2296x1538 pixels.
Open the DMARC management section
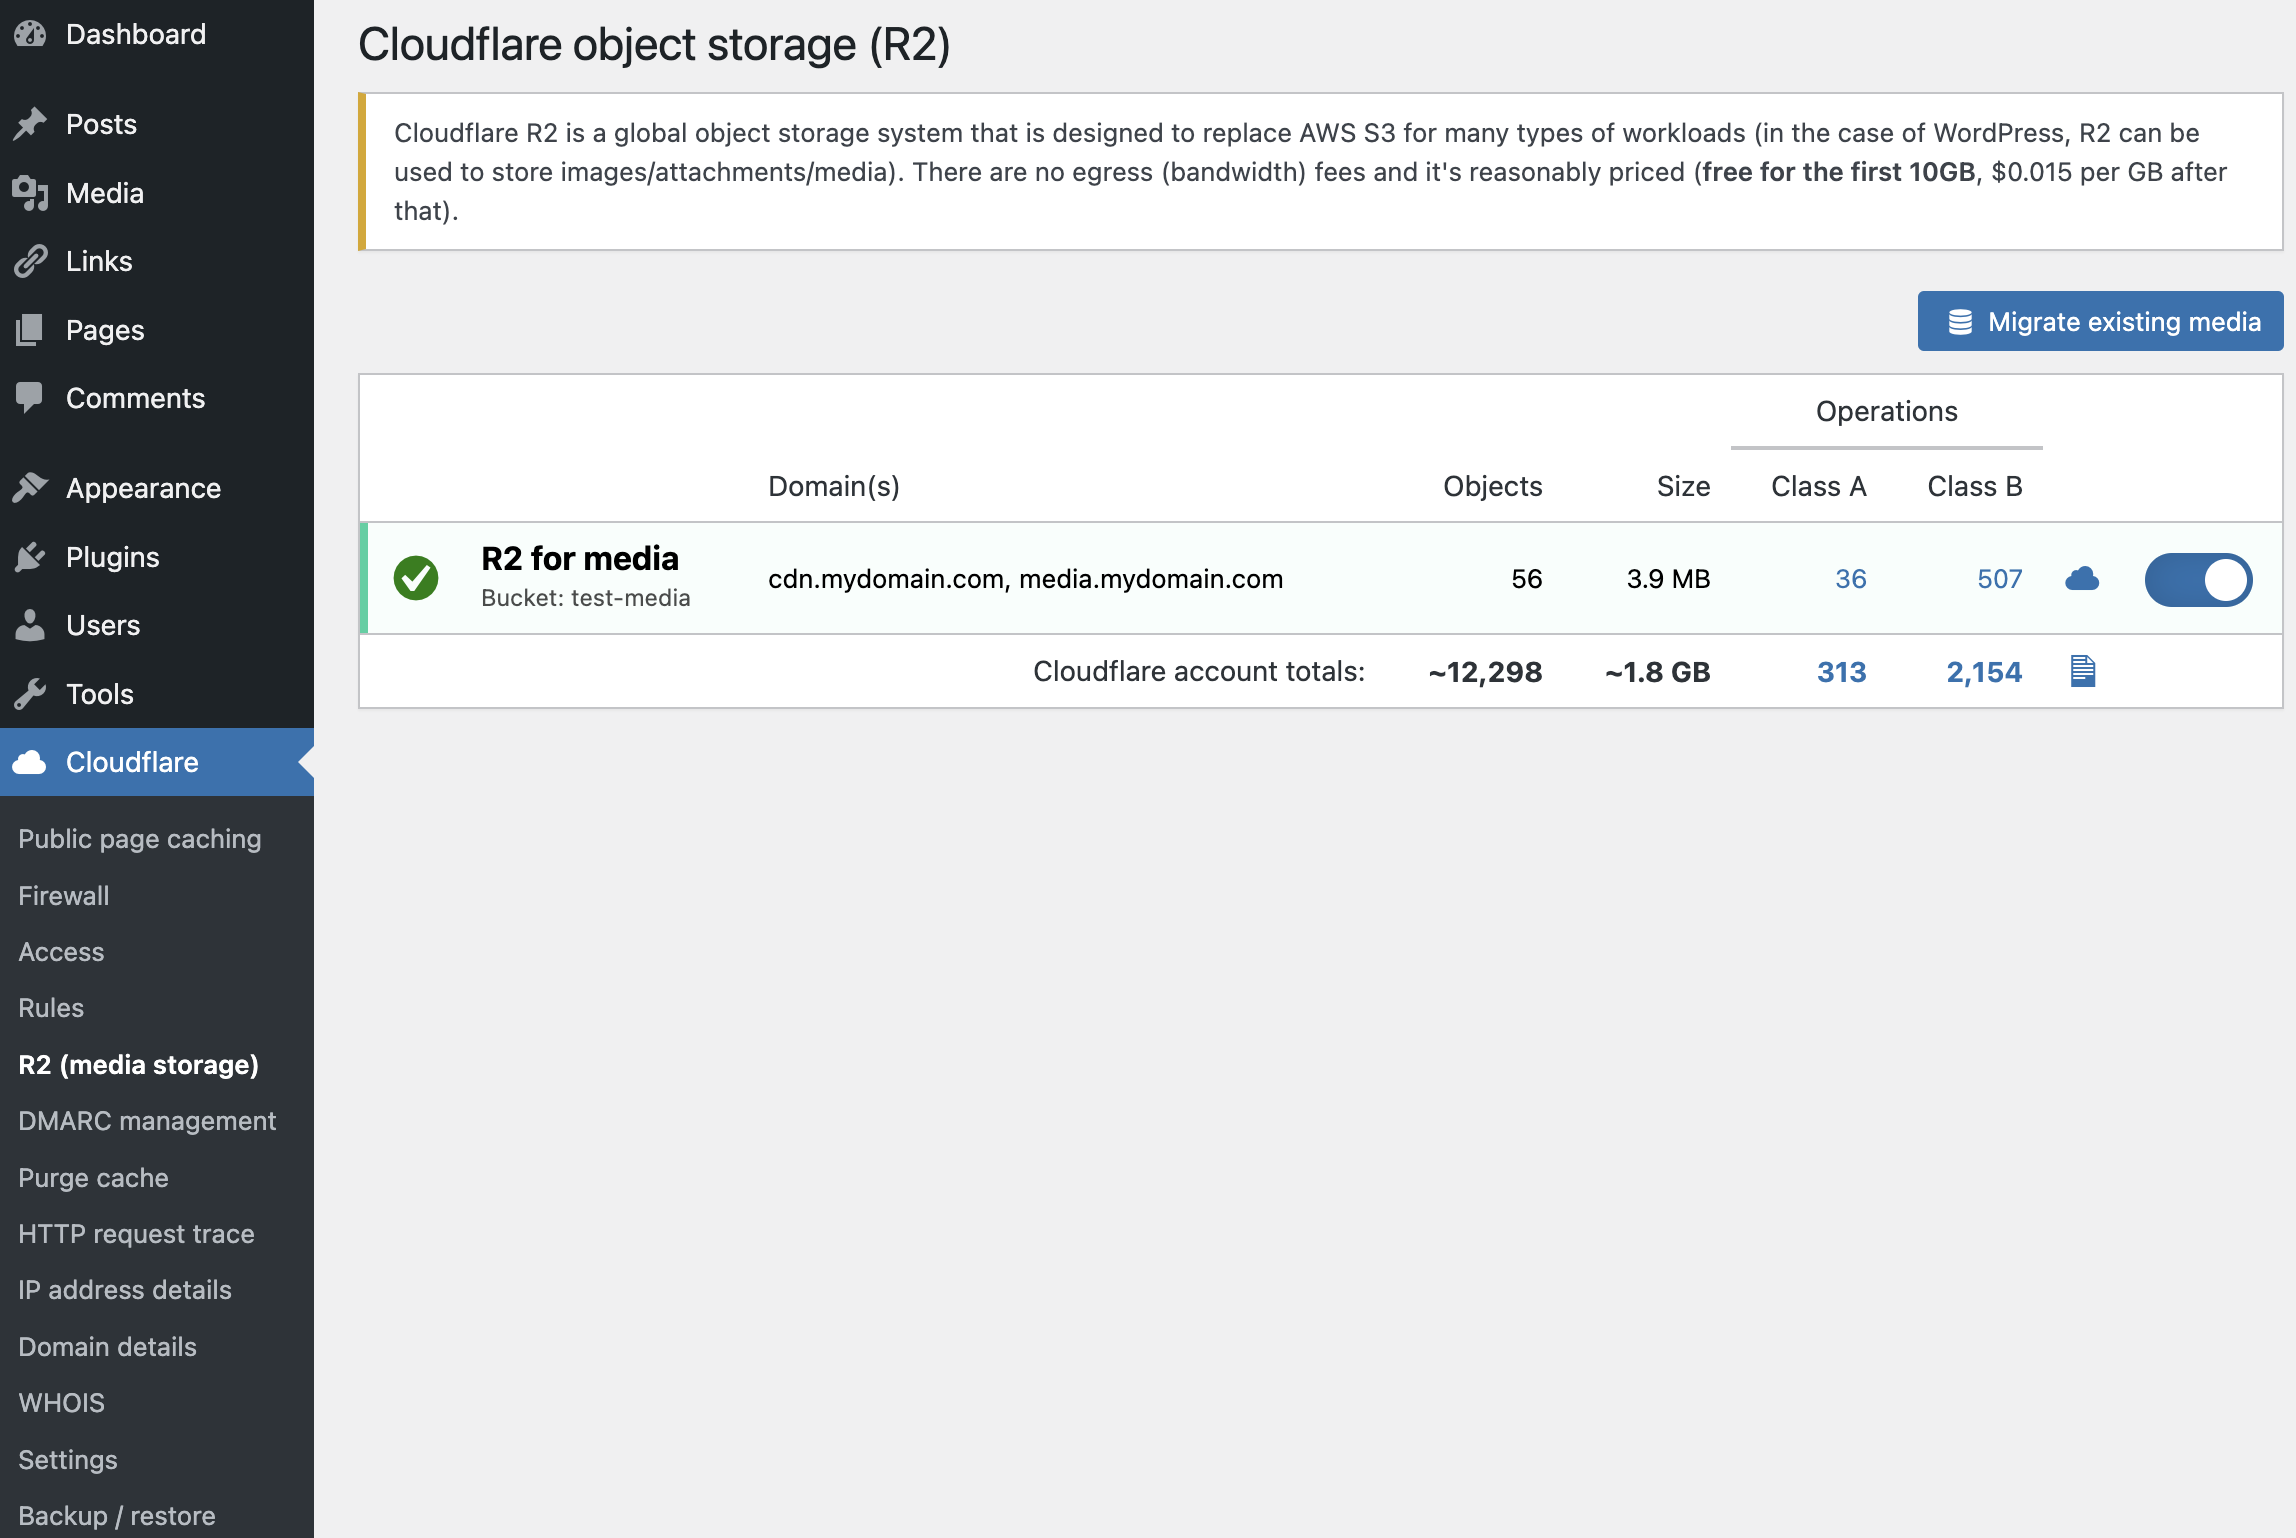tap(147, 1121)
